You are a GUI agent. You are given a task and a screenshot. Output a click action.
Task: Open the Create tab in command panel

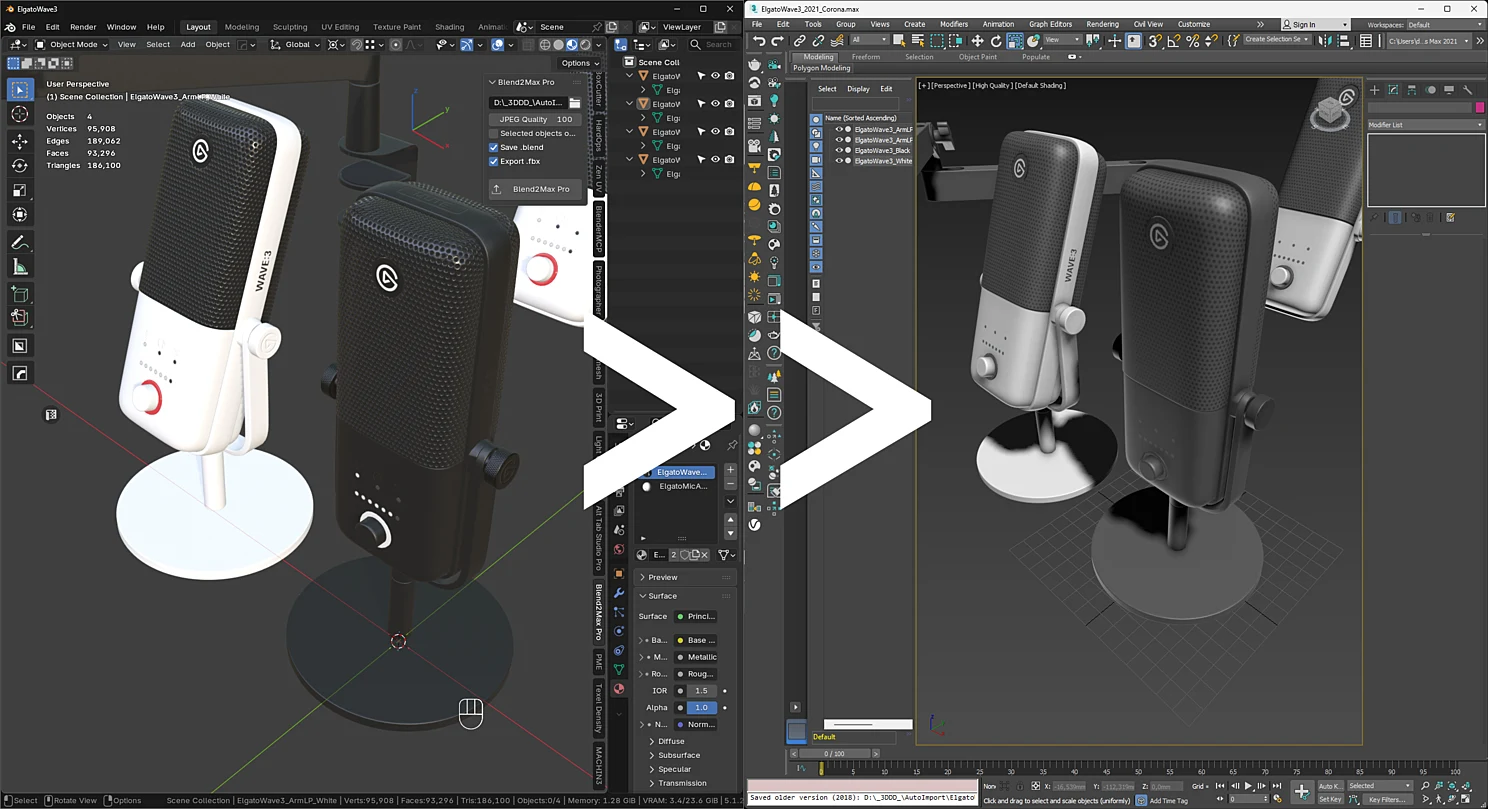tap(1374, 90)
